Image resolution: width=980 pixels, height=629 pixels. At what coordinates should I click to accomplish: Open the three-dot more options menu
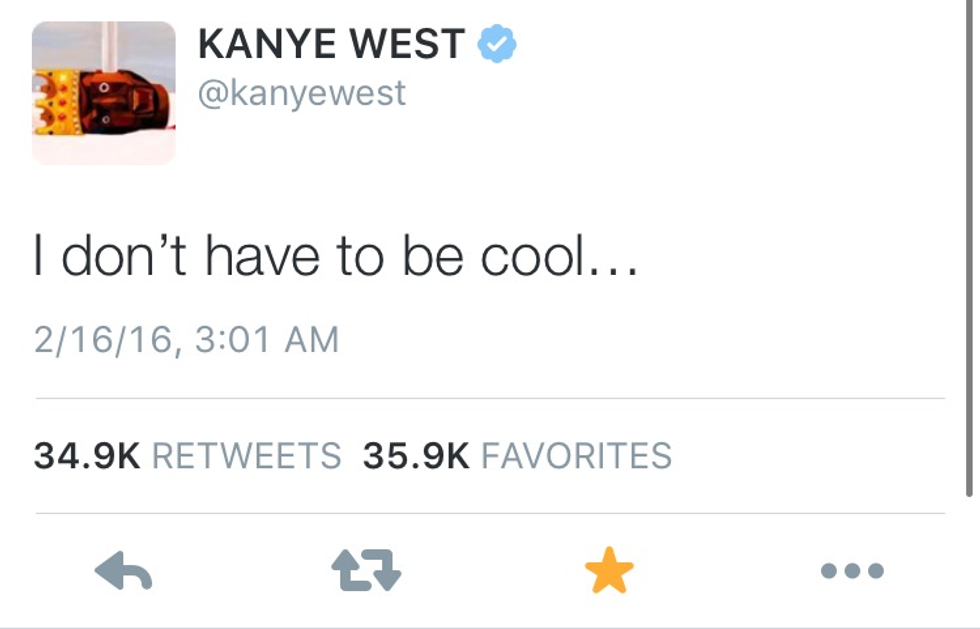pyautogui.click(x=852, y=570)
